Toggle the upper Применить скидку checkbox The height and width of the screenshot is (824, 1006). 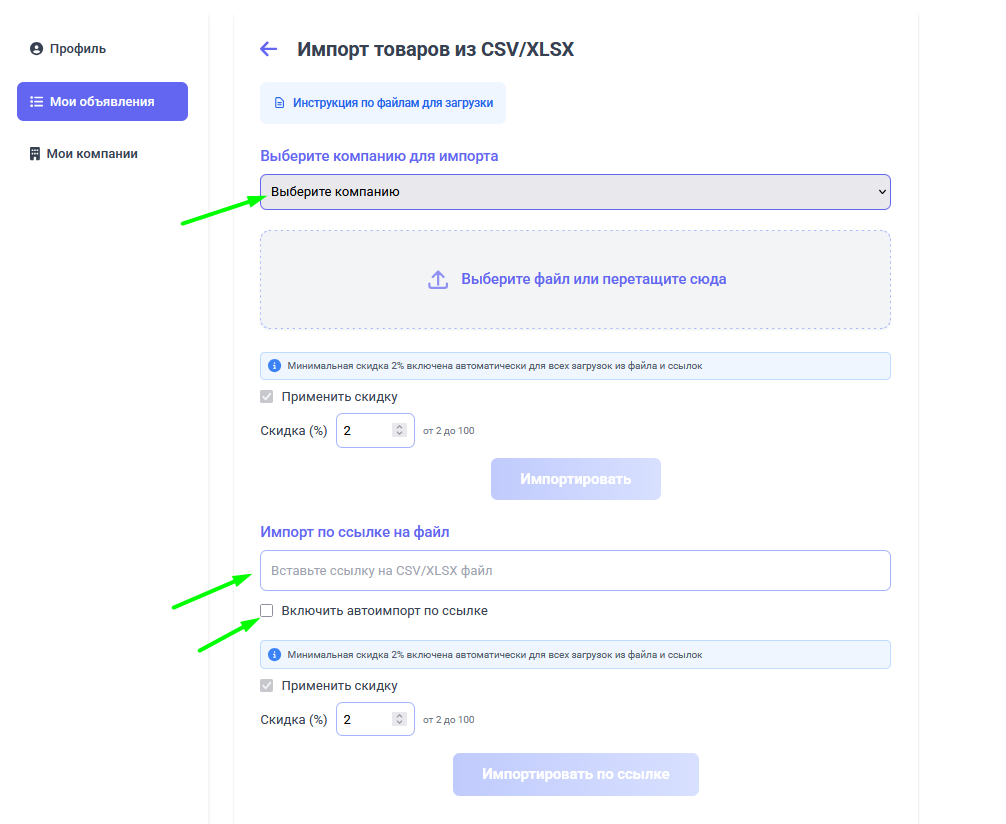point(266,396)
